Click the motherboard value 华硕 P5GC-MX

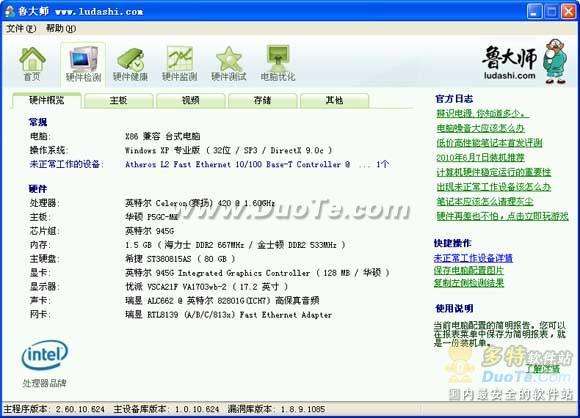click(152, 217)
